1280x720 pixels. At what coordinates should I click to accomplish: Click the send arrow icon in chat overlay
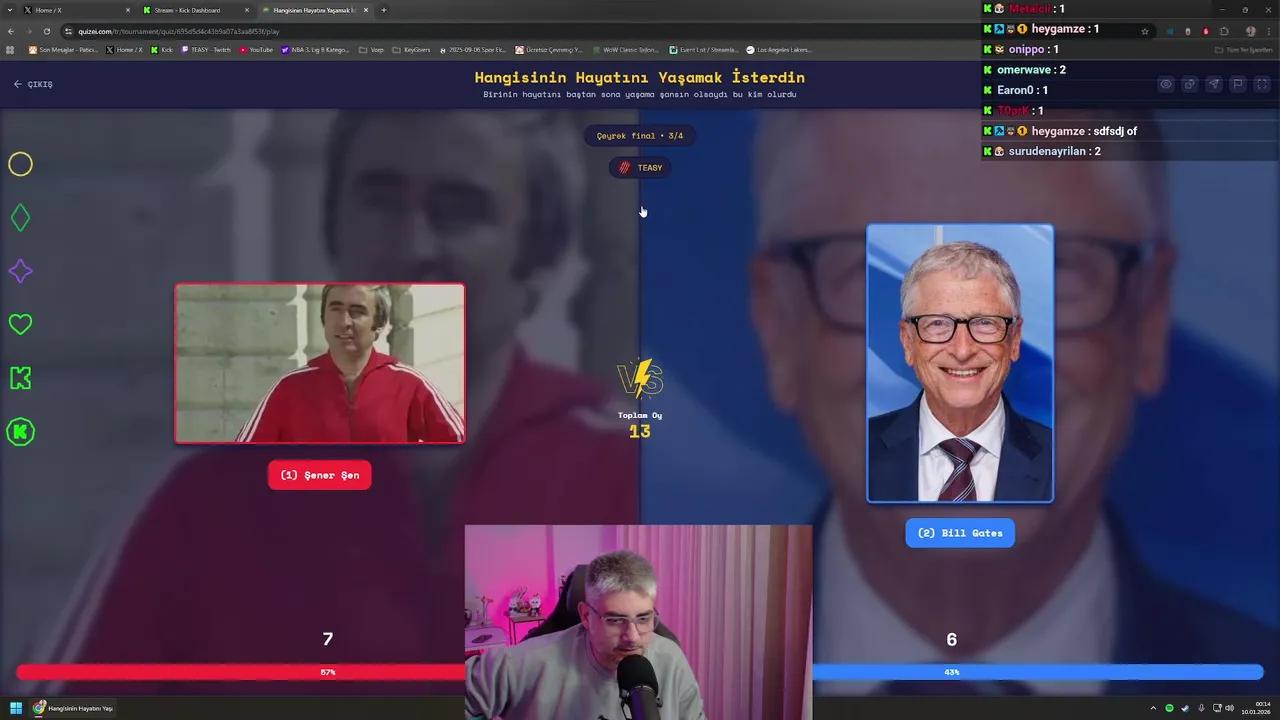1214,84
